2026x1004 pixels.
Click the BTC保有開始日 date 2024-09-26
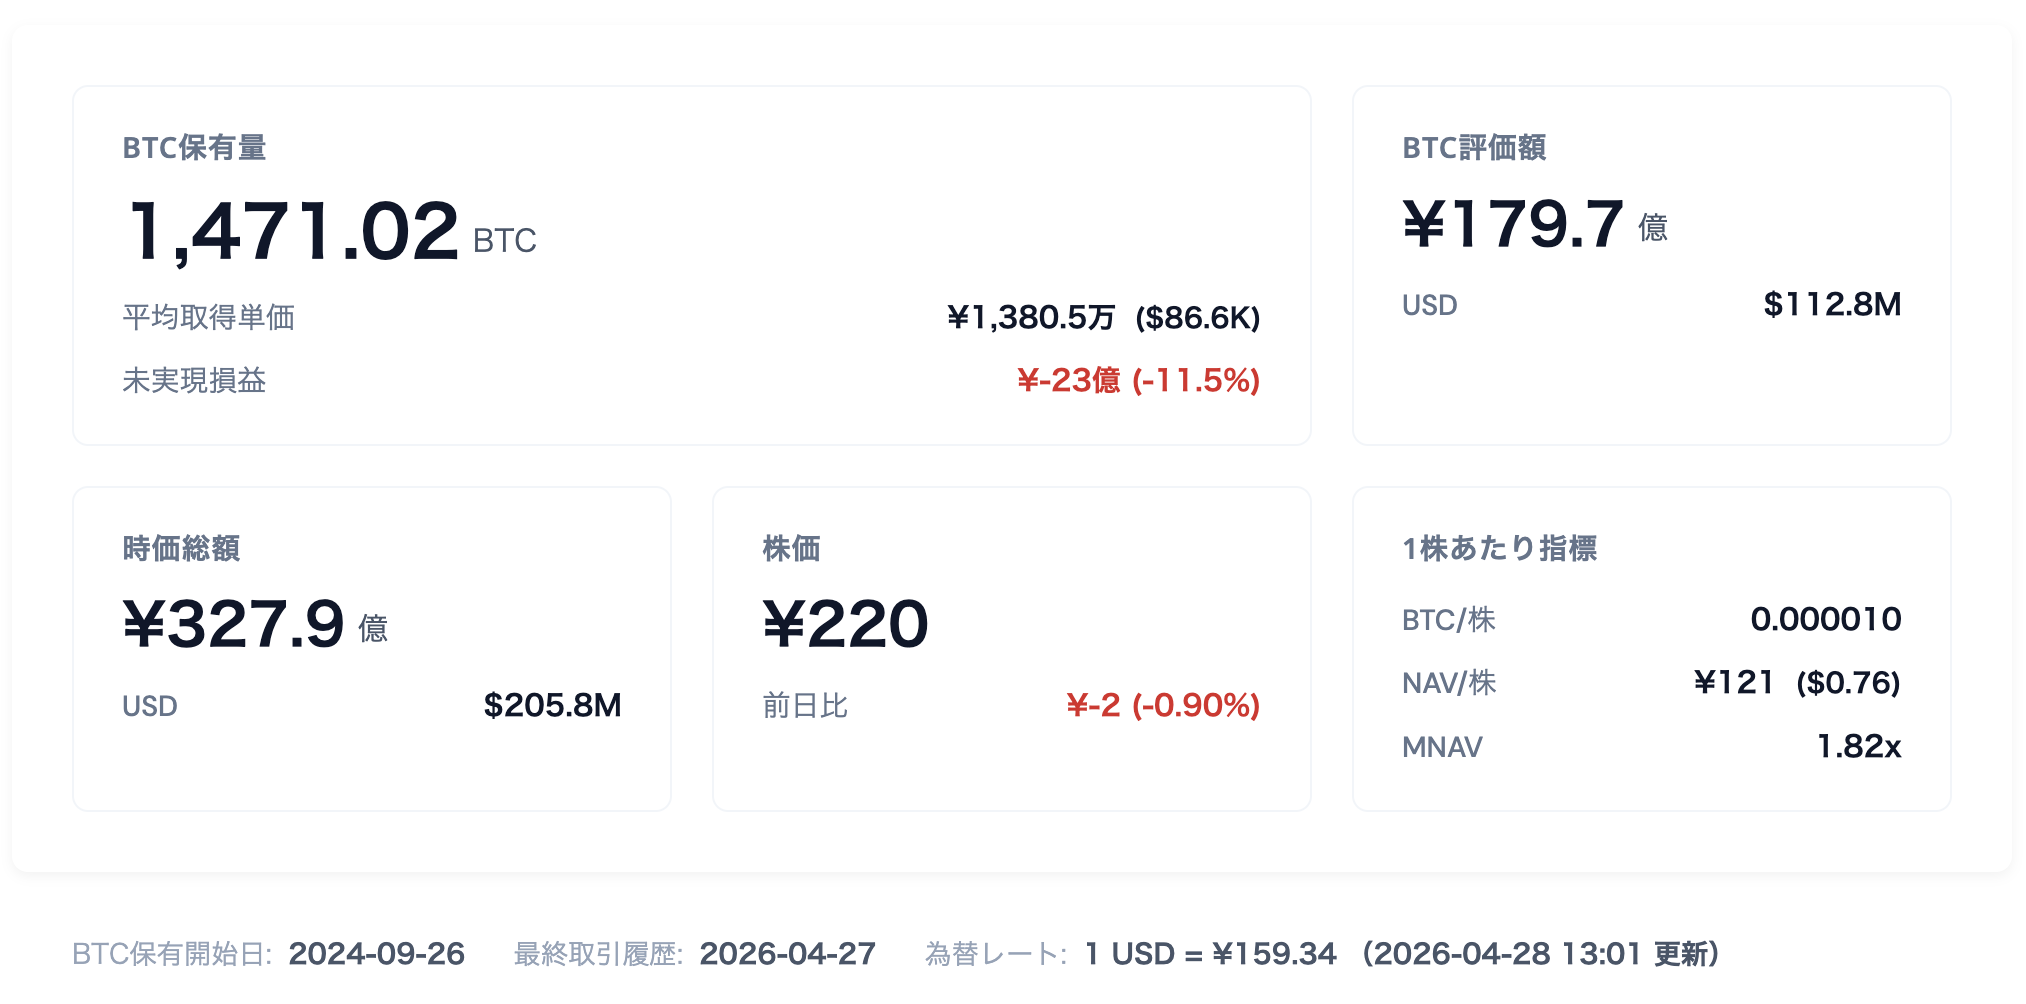click(x=377, y=954)
